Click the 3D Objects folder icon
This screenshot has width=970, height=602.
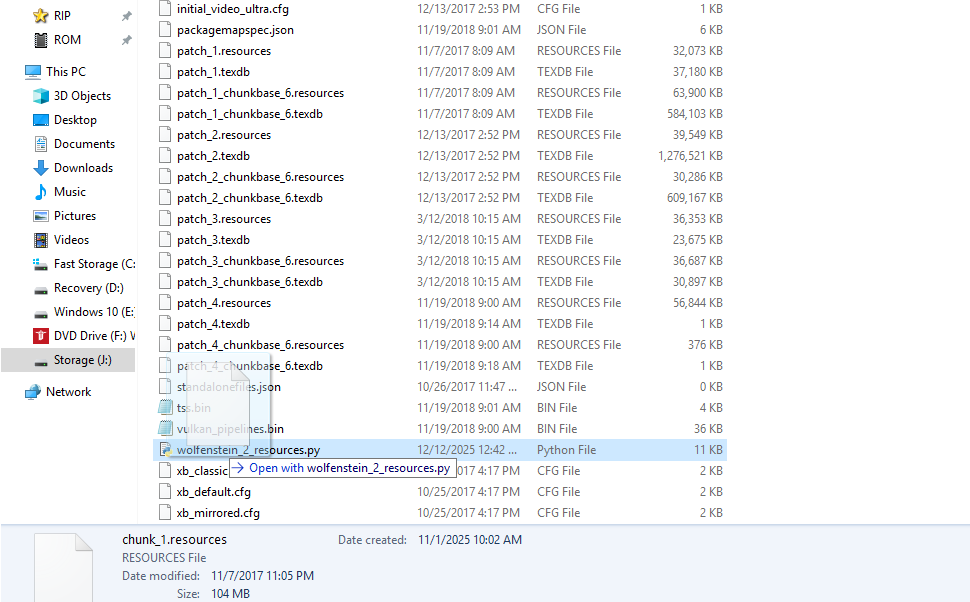click(x=41, y=96)
